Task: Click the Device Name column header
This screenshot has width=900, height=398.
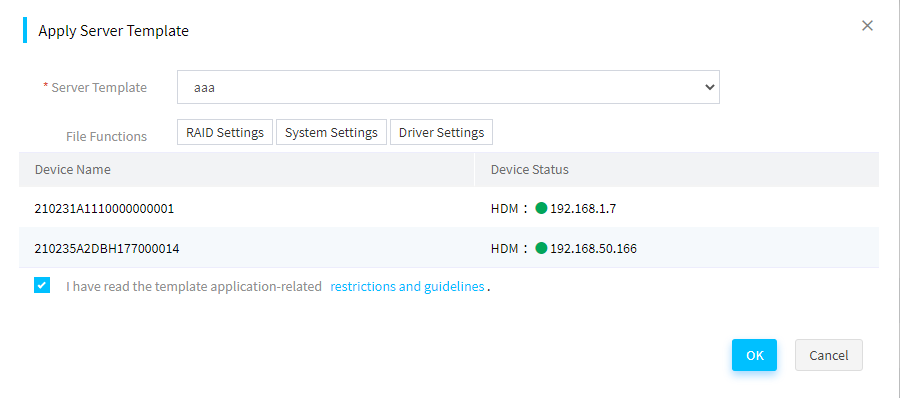Action: (73, 169)
